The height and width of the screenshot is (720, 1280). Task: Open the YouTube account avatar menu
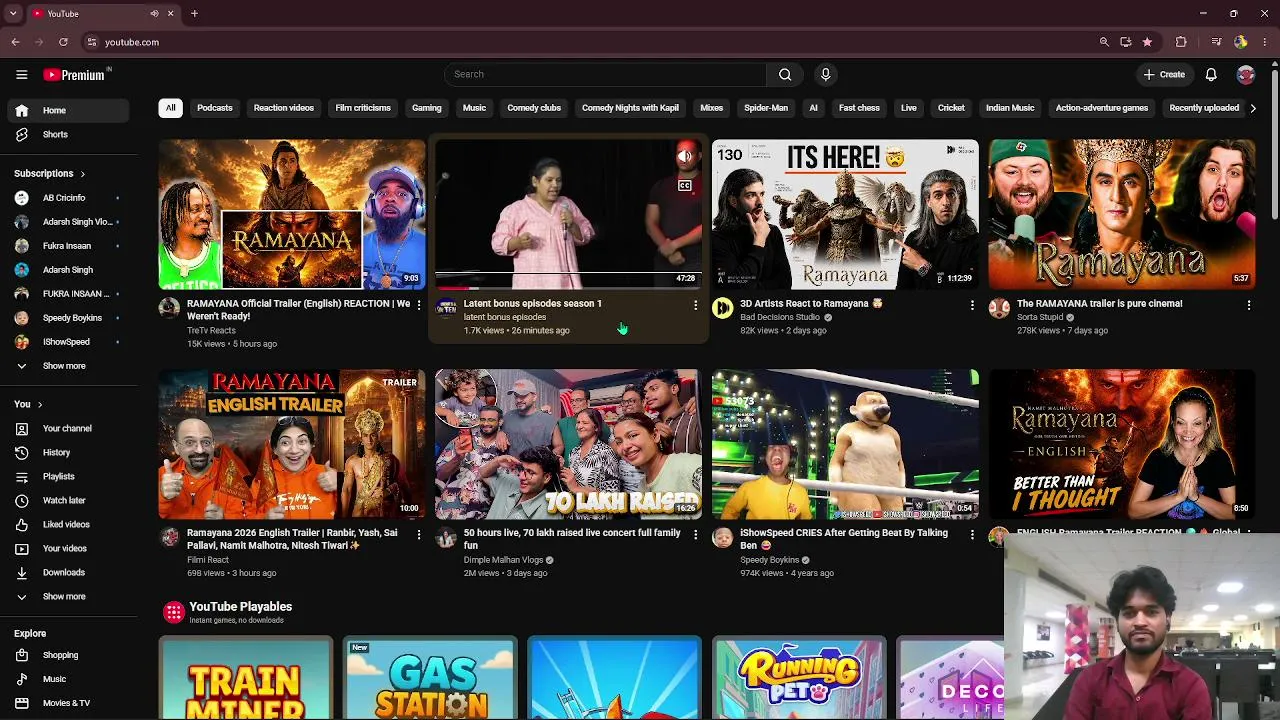[x=1245, y=74]
